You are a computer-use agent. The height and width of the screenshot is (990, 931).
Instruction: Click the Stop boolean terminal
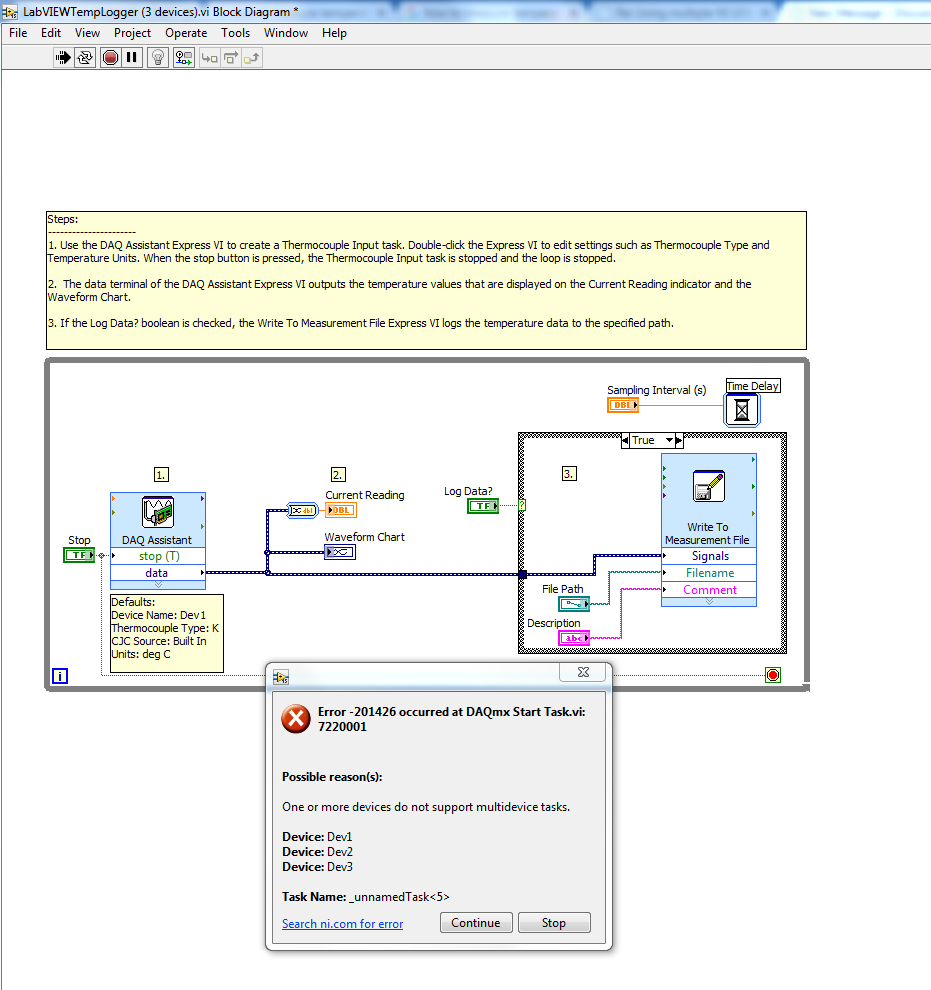click(78, 554)
